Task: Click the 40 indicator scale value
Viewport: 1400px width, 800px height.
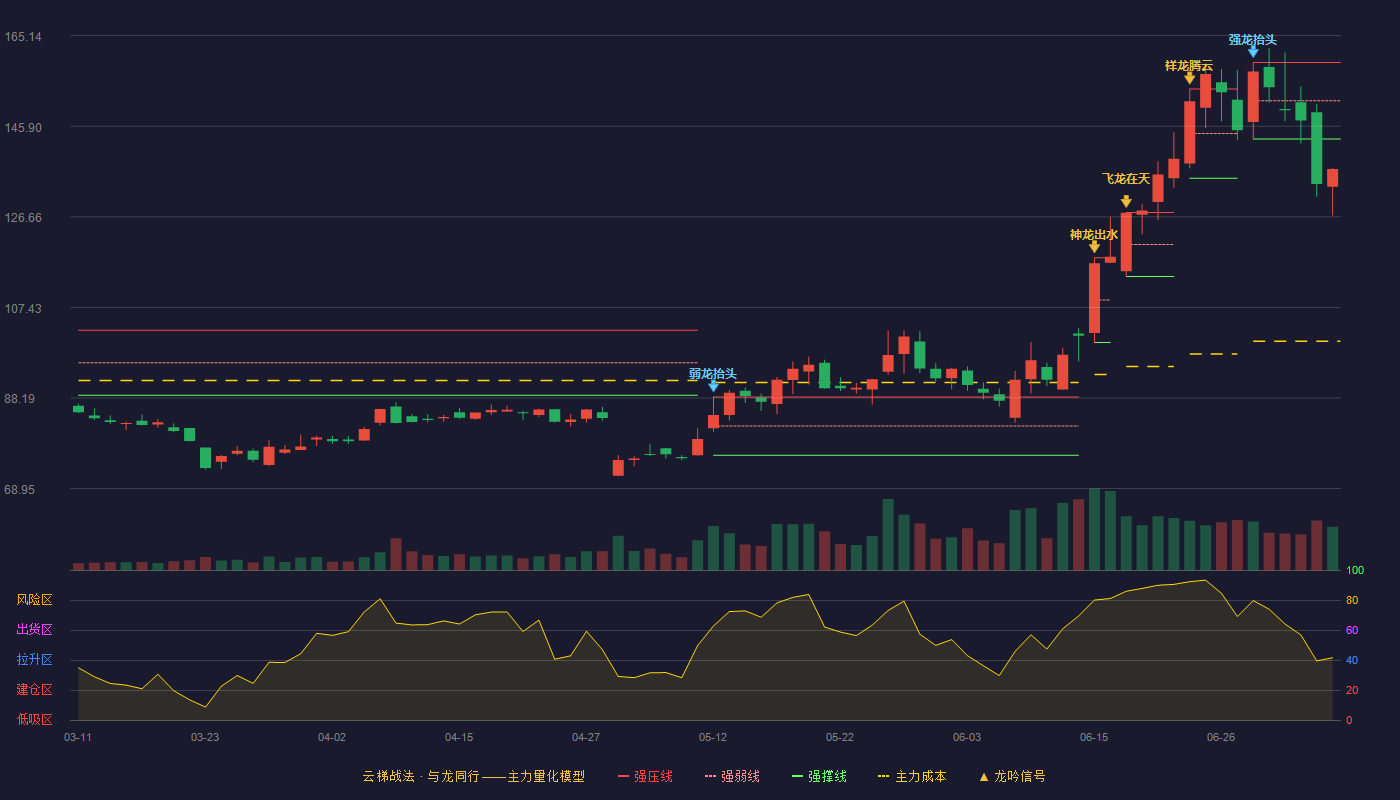Action: click(x=1352, y=660)
